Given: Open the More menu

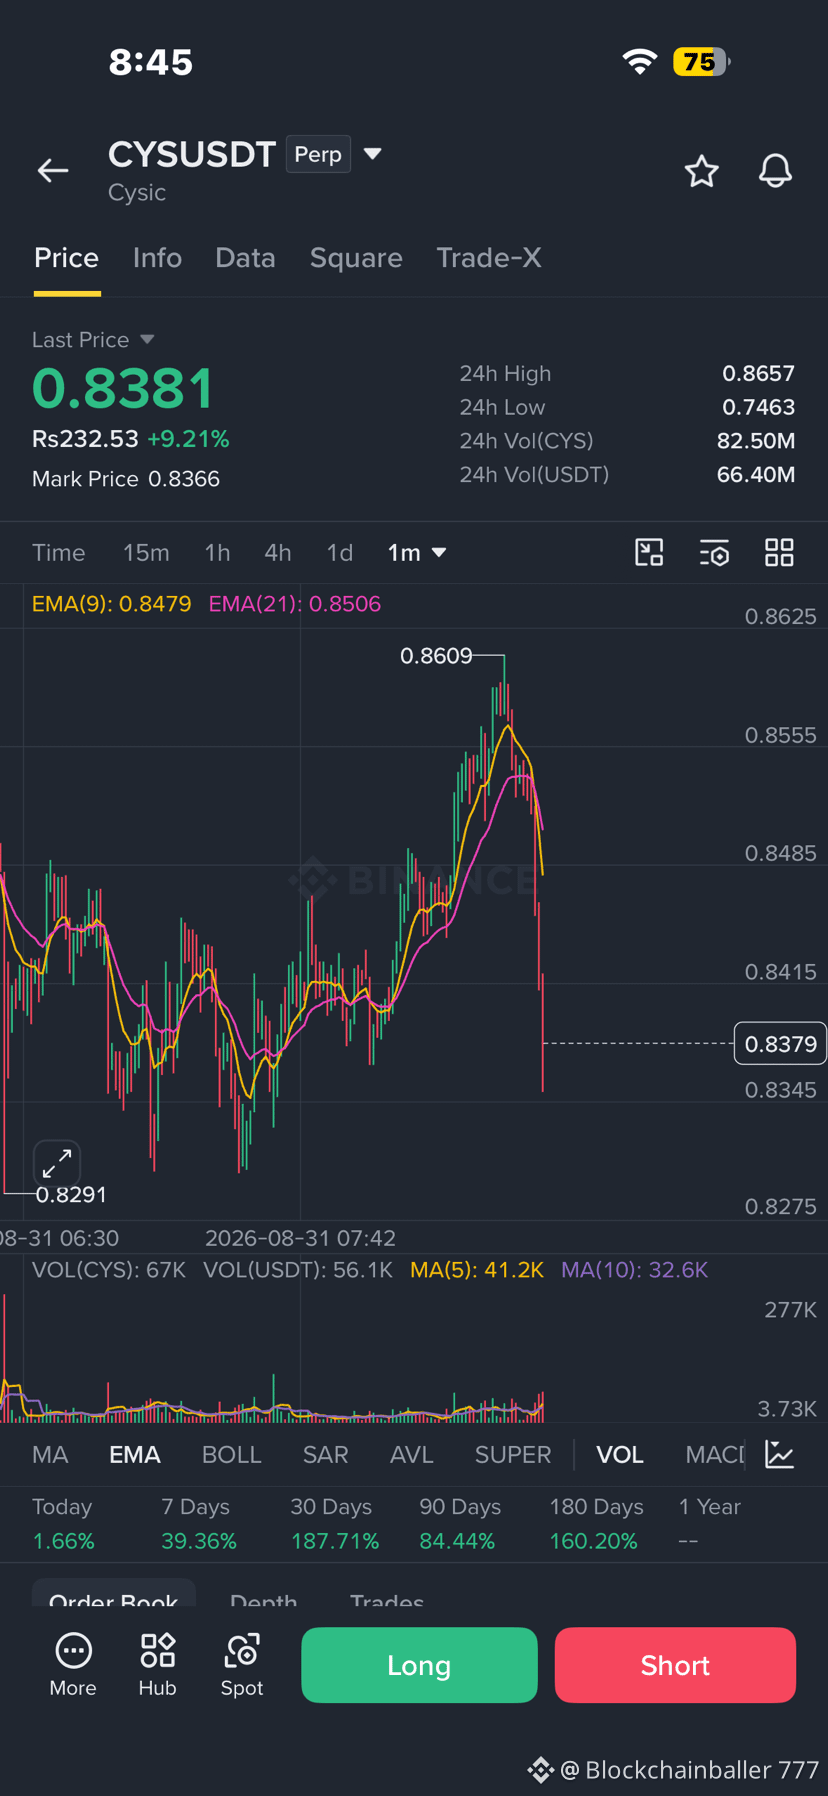Looking at the screenshot, I should click(x=73, y=1665).
